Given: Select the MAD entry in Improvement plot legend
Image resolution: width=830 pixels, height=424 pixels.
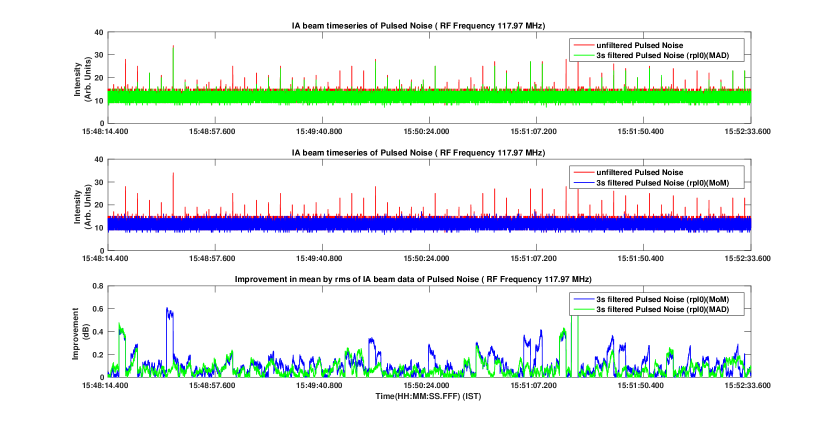Looking at the screenshot, I should coord(662,309).
